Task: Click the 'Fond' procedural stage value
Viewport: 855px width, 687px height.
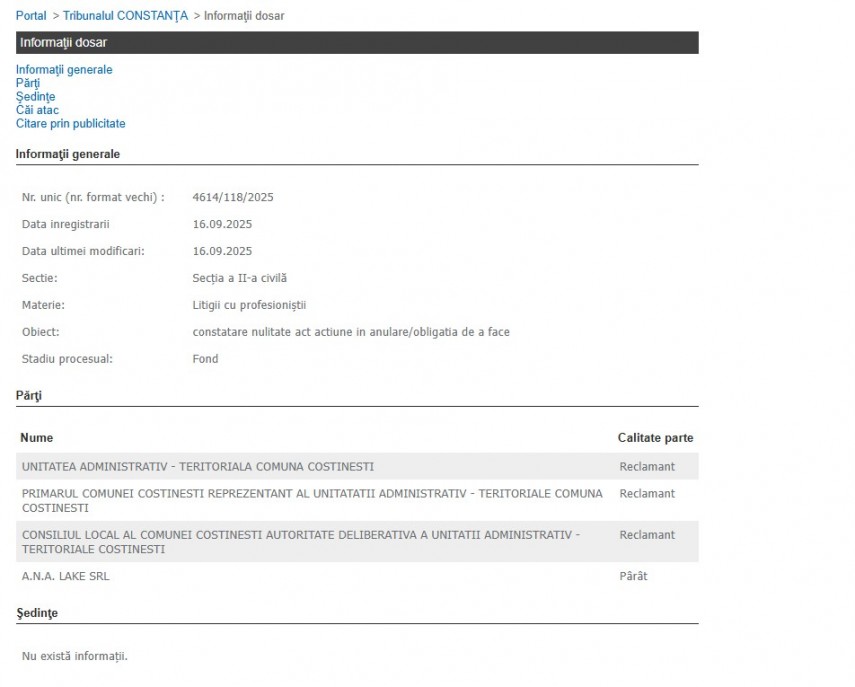Action: pos(205,359)
